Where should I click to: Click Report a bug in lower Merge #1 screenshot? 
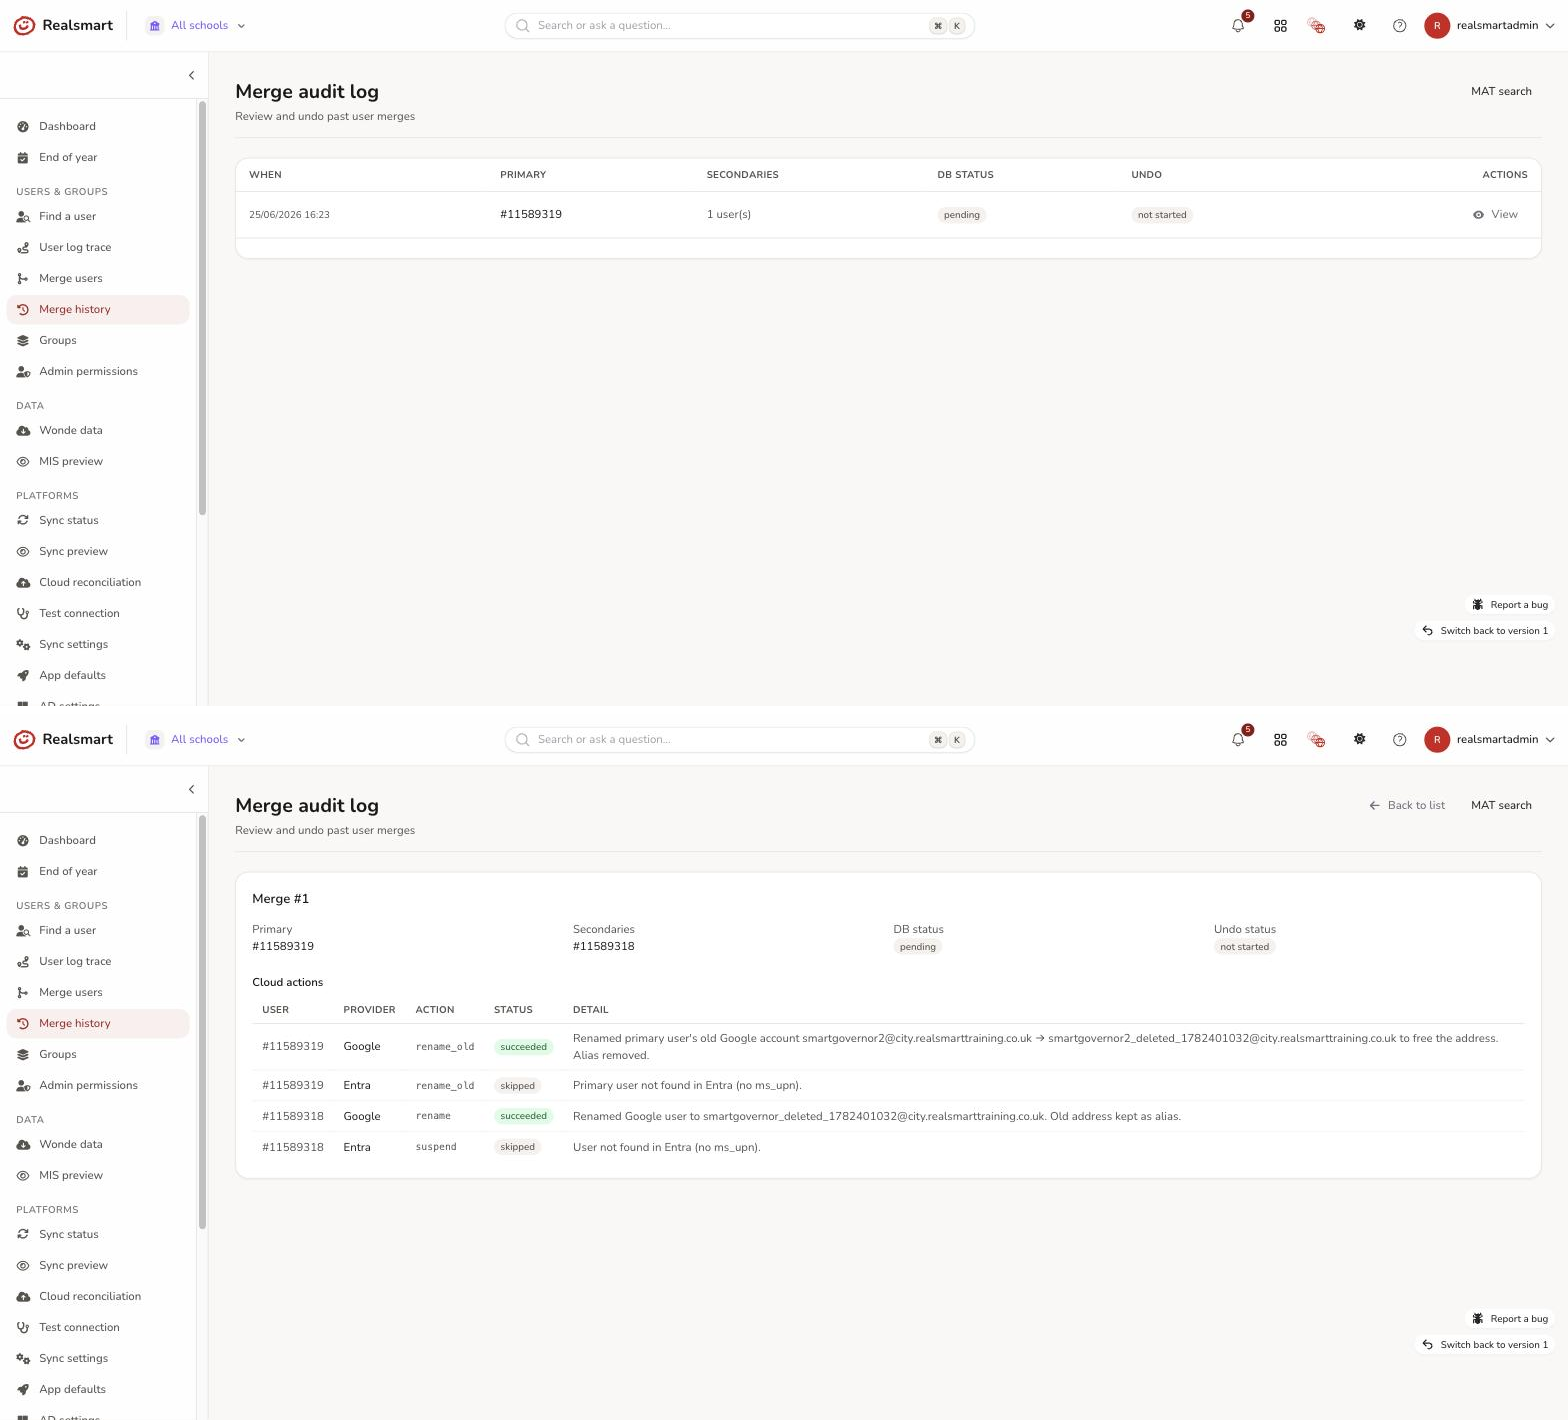1510,1319
